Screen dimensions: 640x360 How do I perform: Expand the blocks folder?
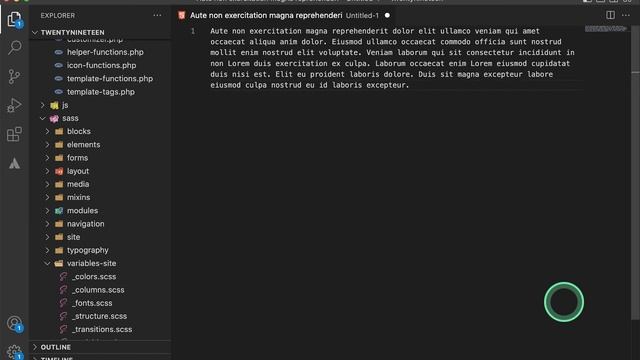click(x=48, y=131)
